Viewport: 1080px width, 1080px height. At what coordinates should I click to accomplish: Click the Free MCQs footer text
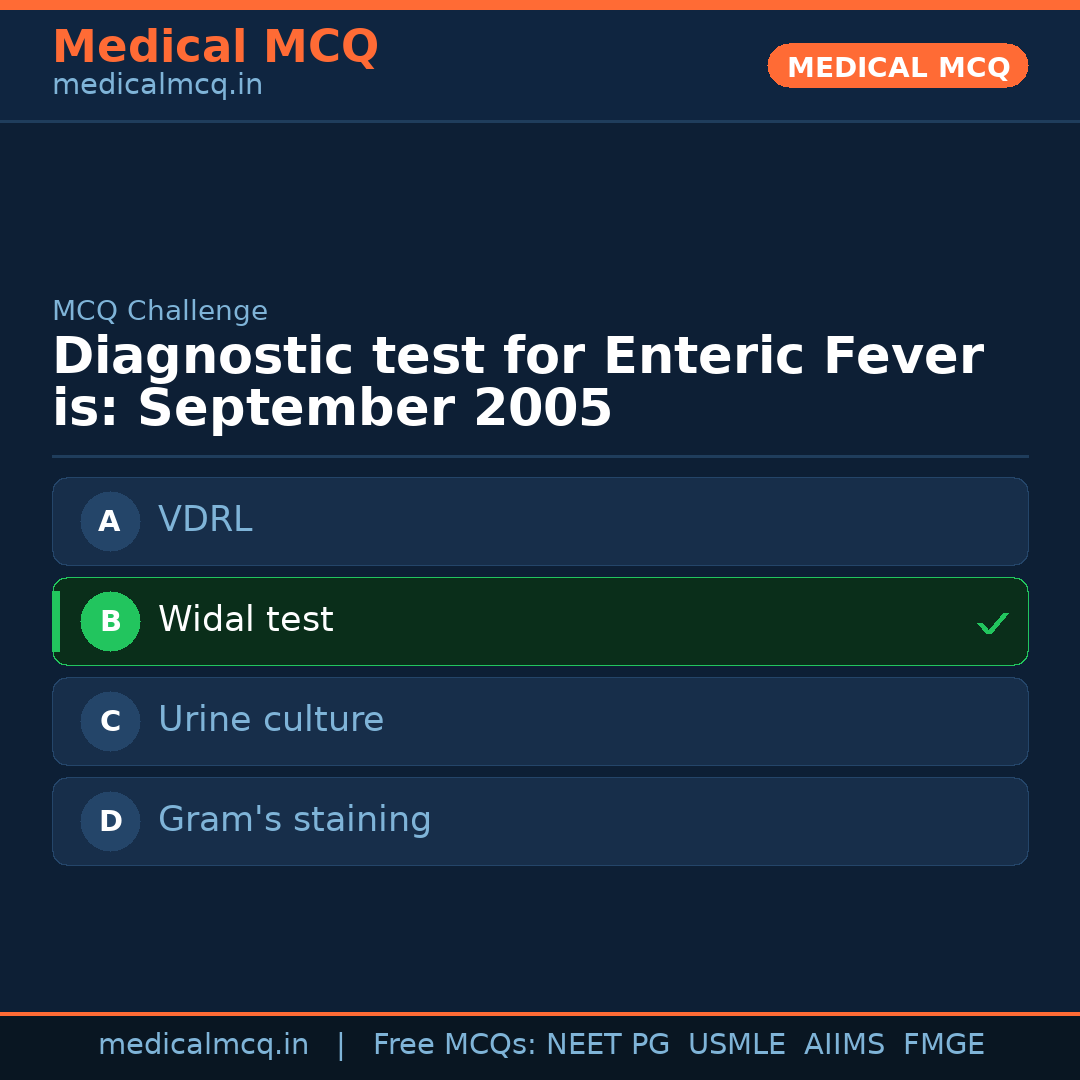(455, 1045)
